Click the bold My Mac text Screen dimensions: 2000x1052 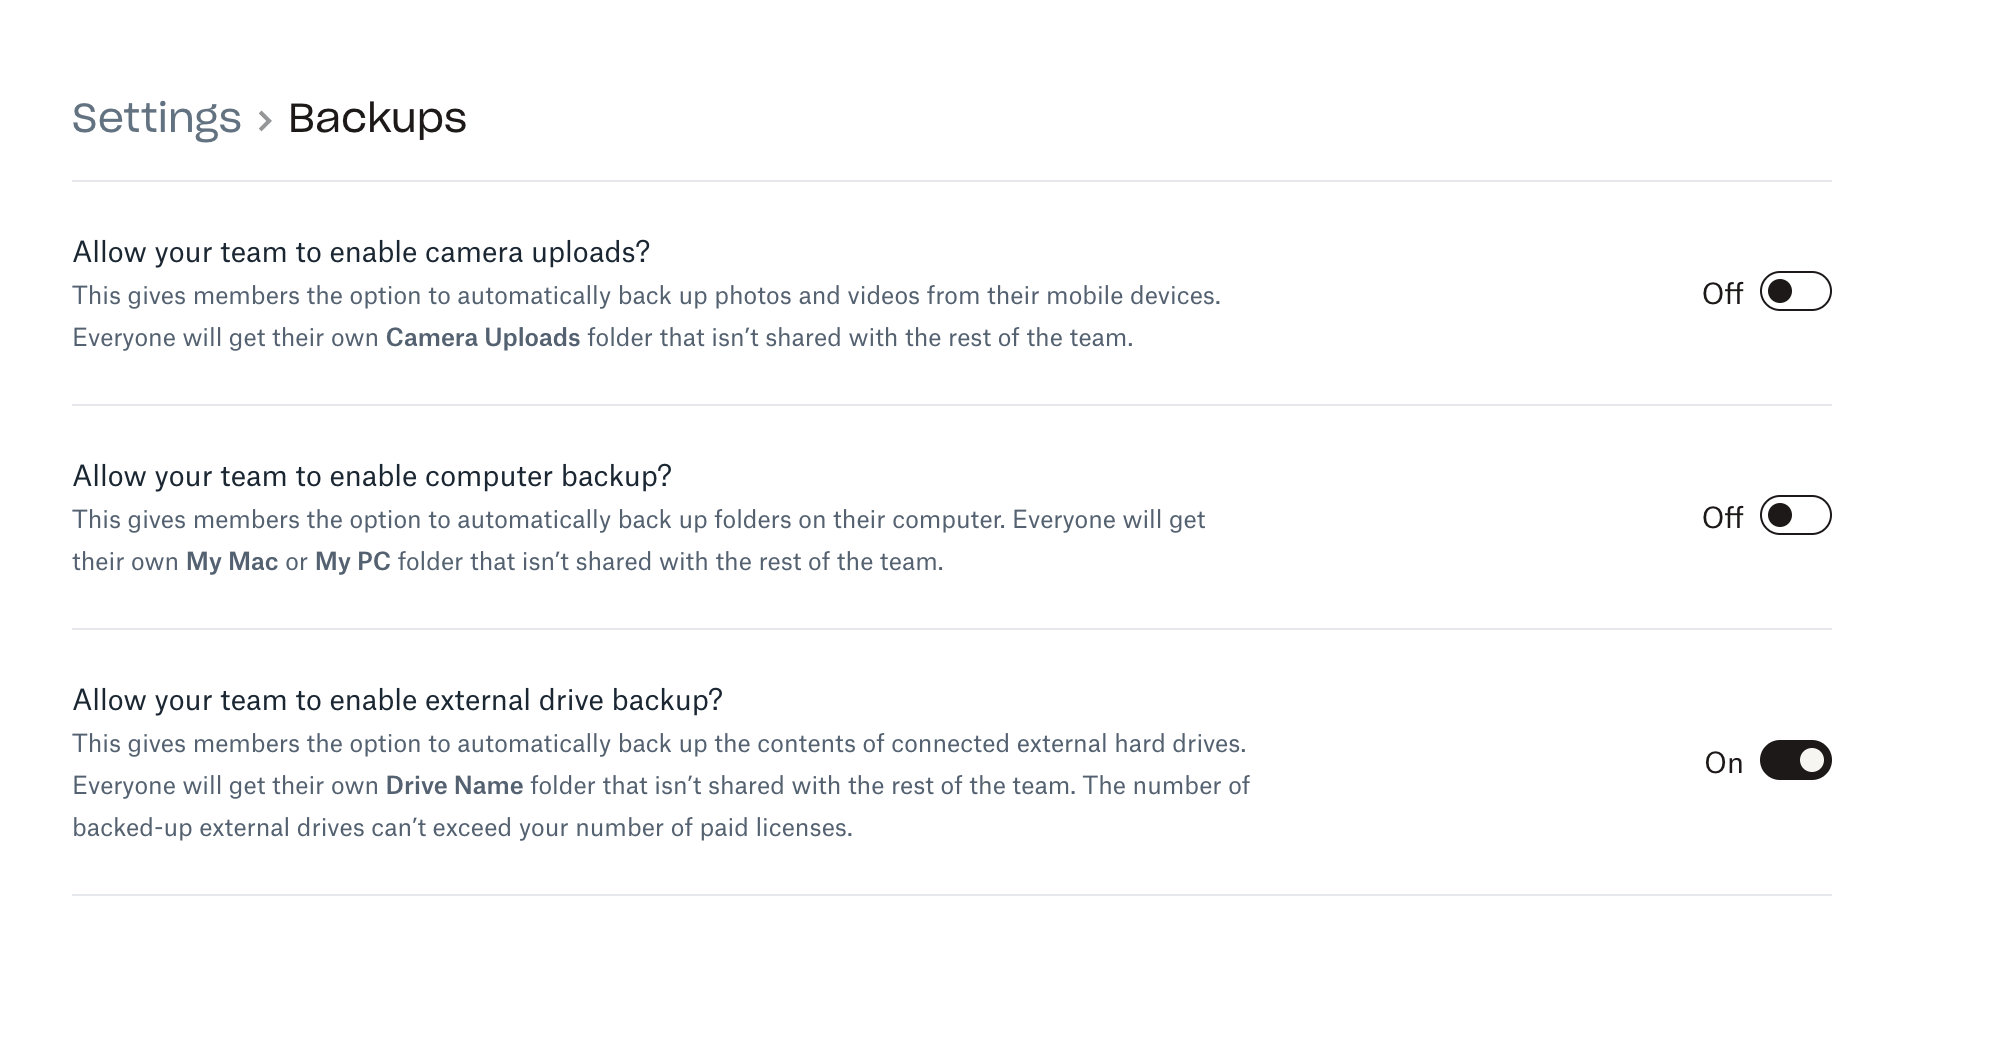232,562
